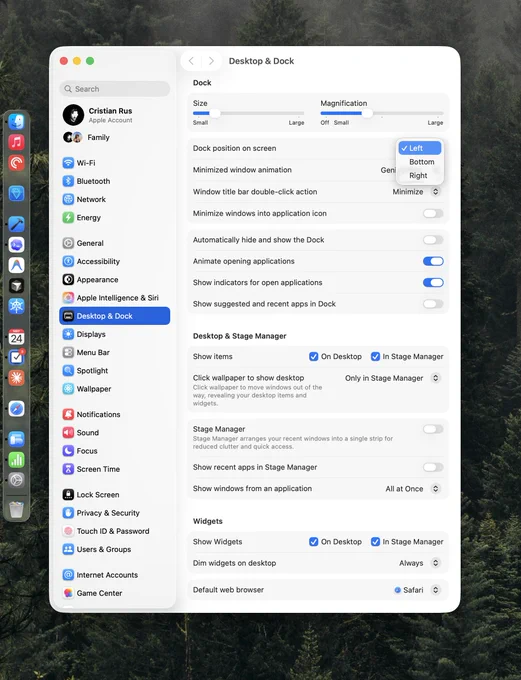521x680 pixels.
Task: Open Accessibility preferences
Action: tap(115, 261)
